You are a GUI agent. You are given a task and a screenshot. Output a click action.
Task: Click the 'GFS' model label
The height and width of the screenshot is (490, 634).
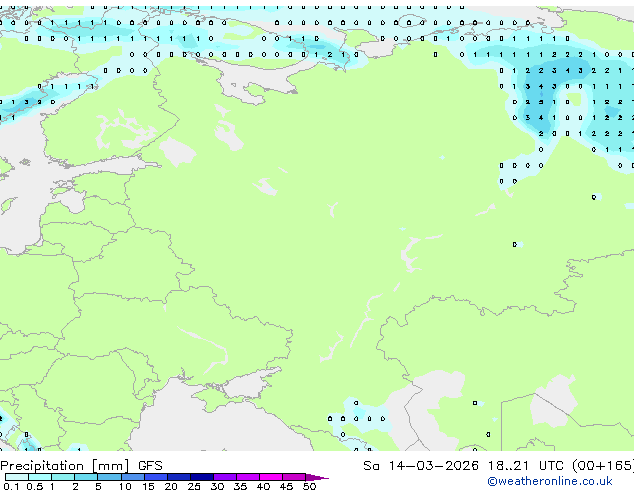click(150, 466)
